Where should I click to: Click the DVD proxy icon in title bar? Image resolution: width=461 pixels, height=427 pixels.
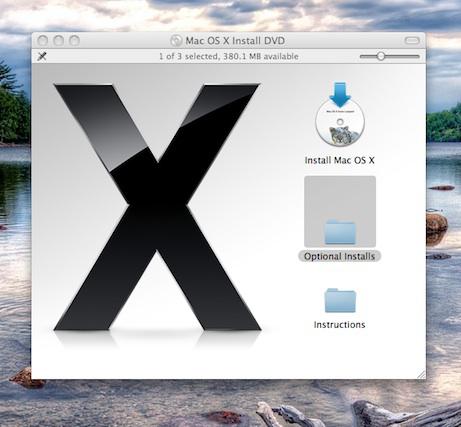tap(176, 41)
